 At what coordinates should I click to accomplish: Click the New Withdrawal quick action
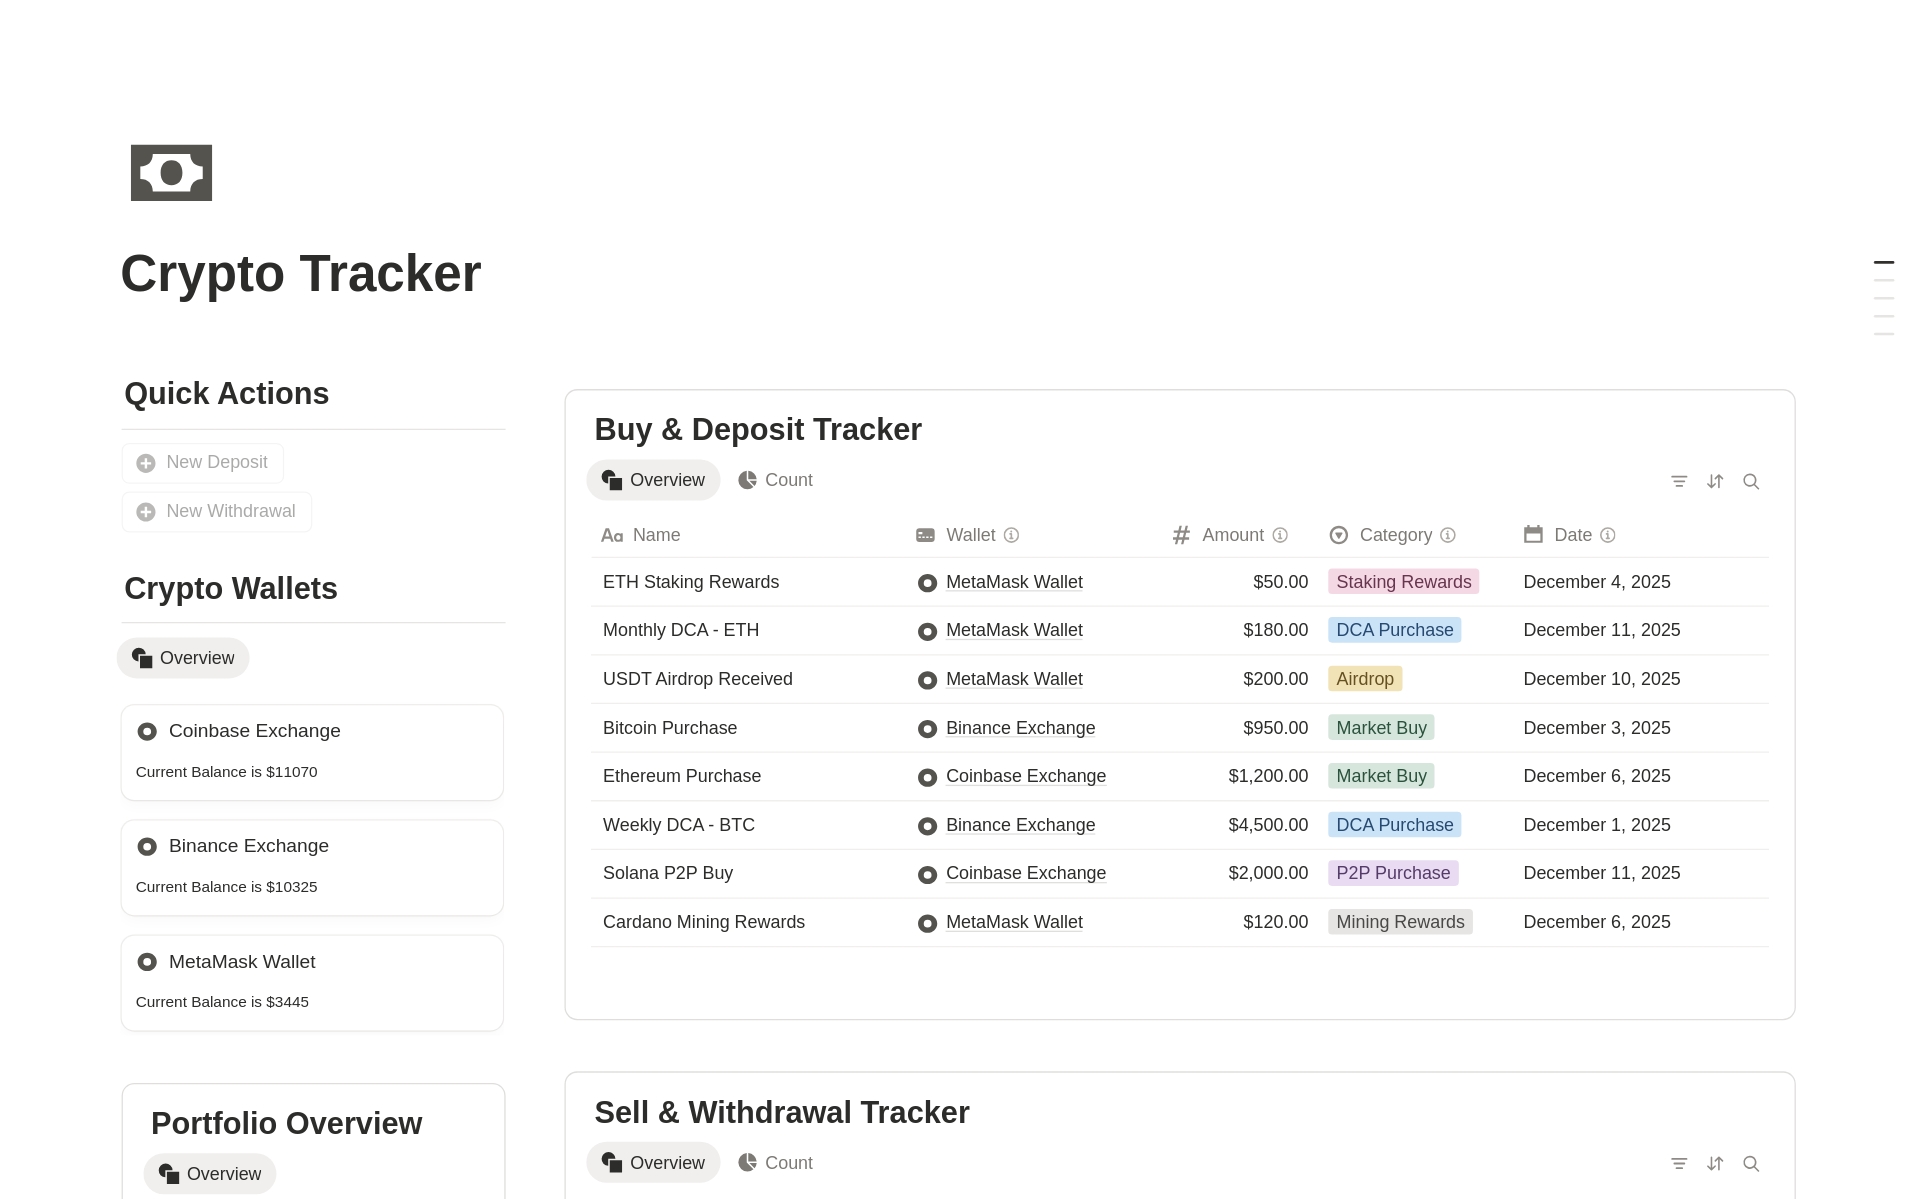pos(216,511)
